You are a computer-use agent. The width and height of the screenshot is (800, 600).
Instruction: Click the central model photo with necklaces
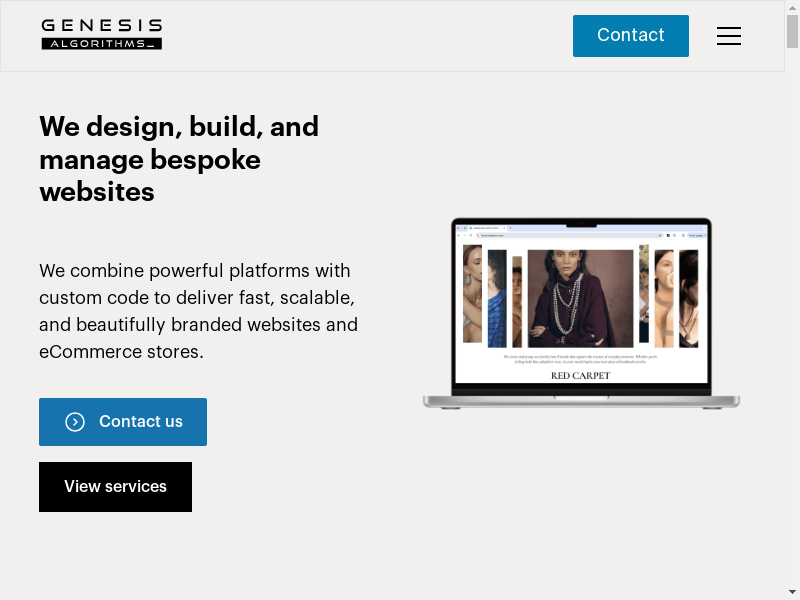pyautogui.click(x=580, y=298)
